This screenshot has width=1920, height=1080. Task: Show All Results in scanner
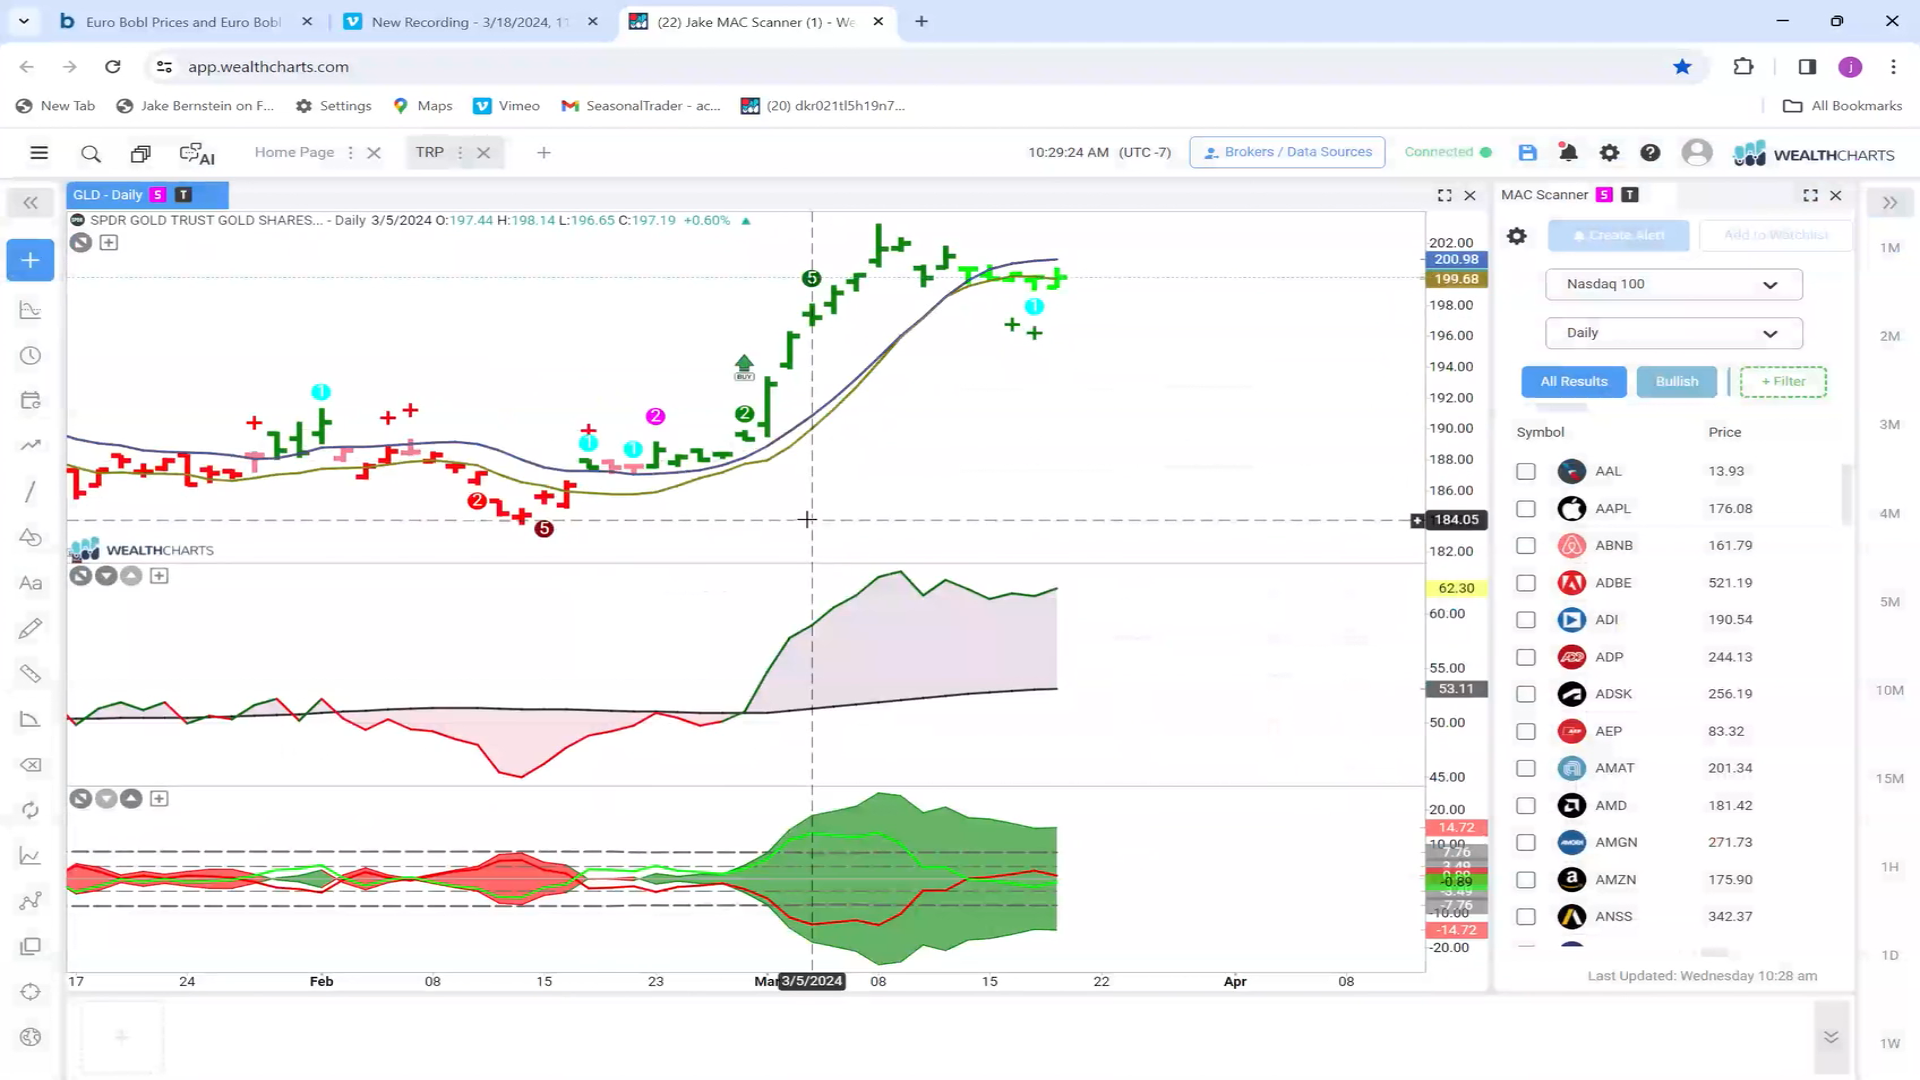pyautogui.click(x=1574, y=381)
